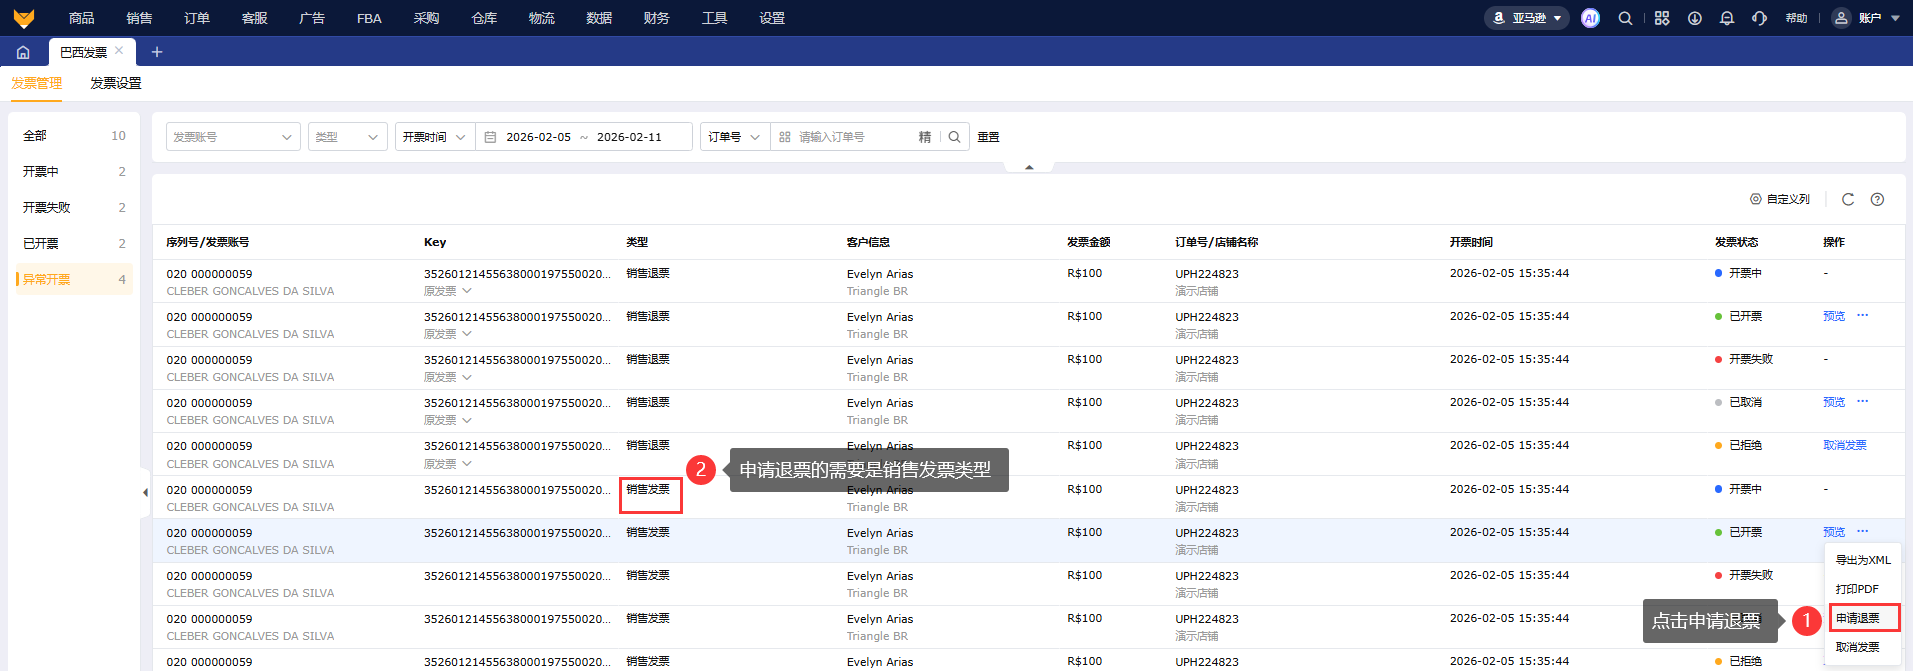Choose 导出为XML from the popup menu

1863,560
